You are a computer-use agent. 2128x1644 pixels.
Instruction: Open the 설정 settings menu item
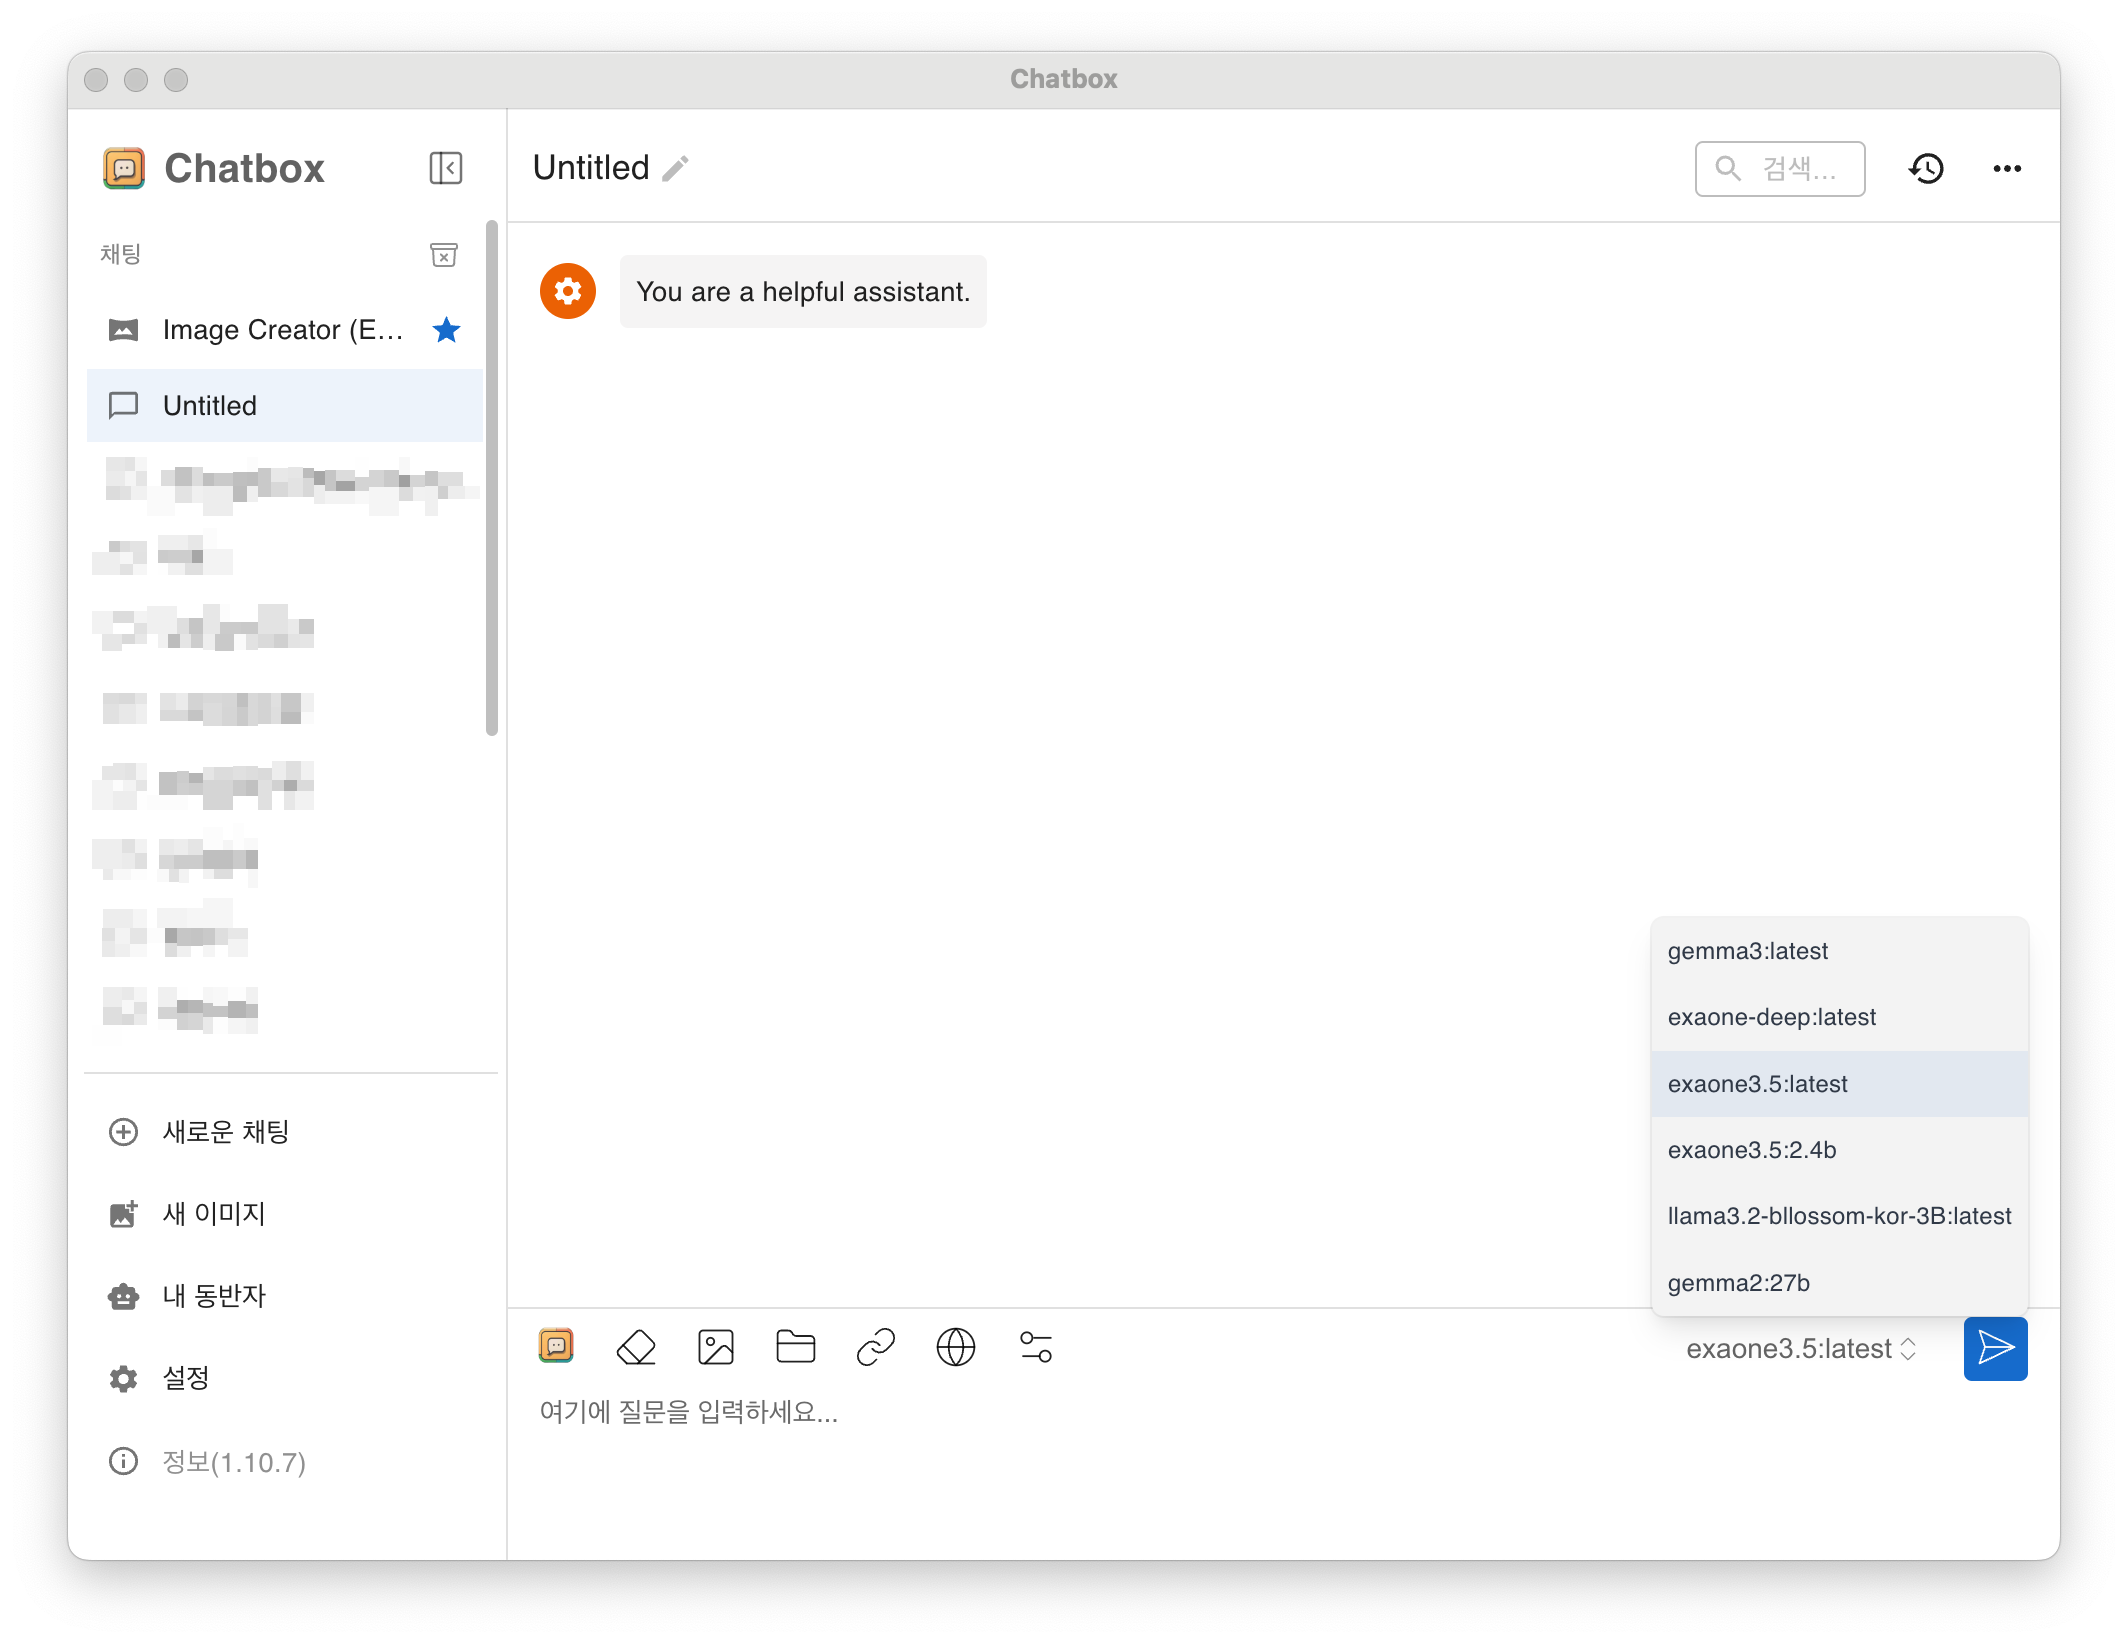[186, 1378]
